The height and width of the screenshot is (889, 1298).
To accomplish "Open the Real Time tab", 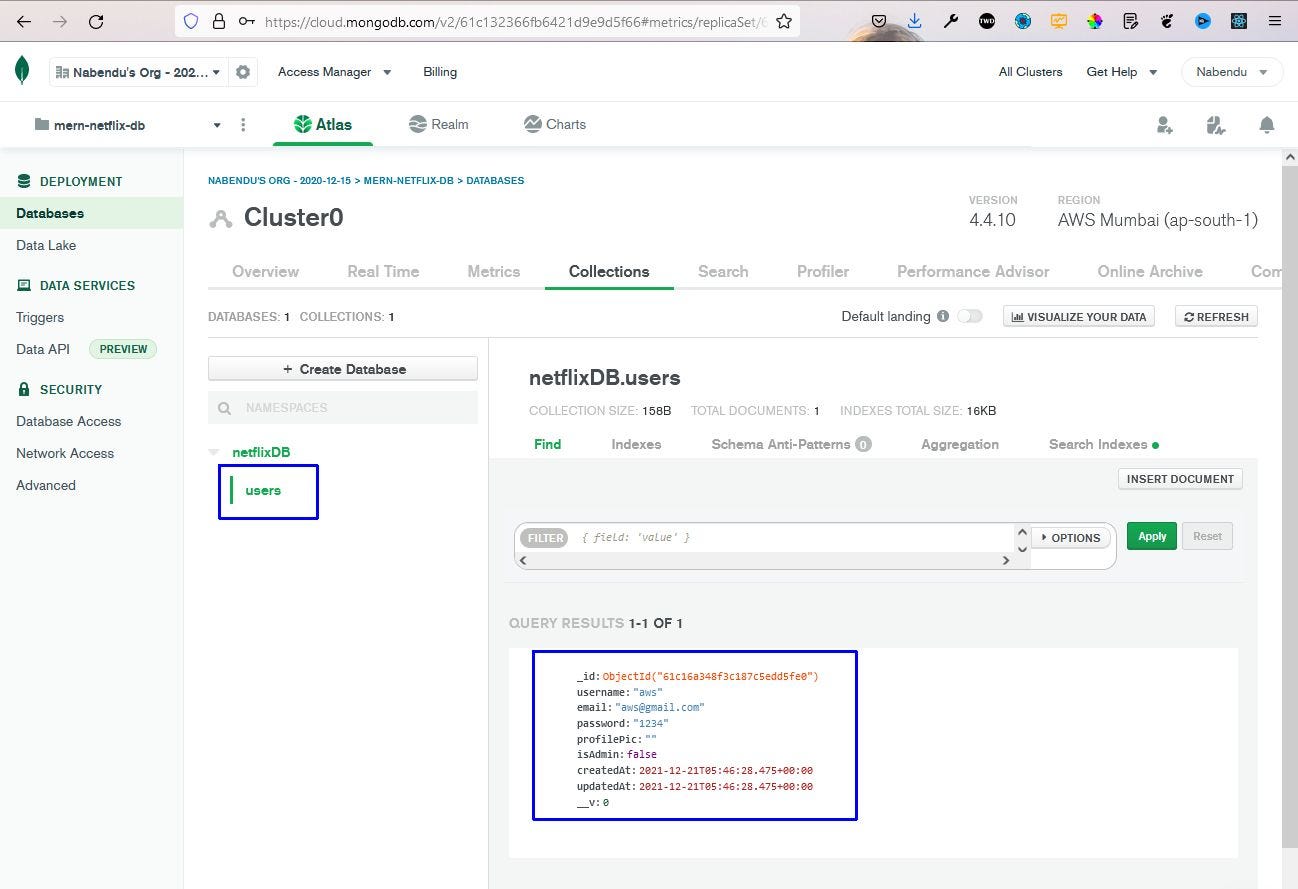I will [x=383, y=271].
